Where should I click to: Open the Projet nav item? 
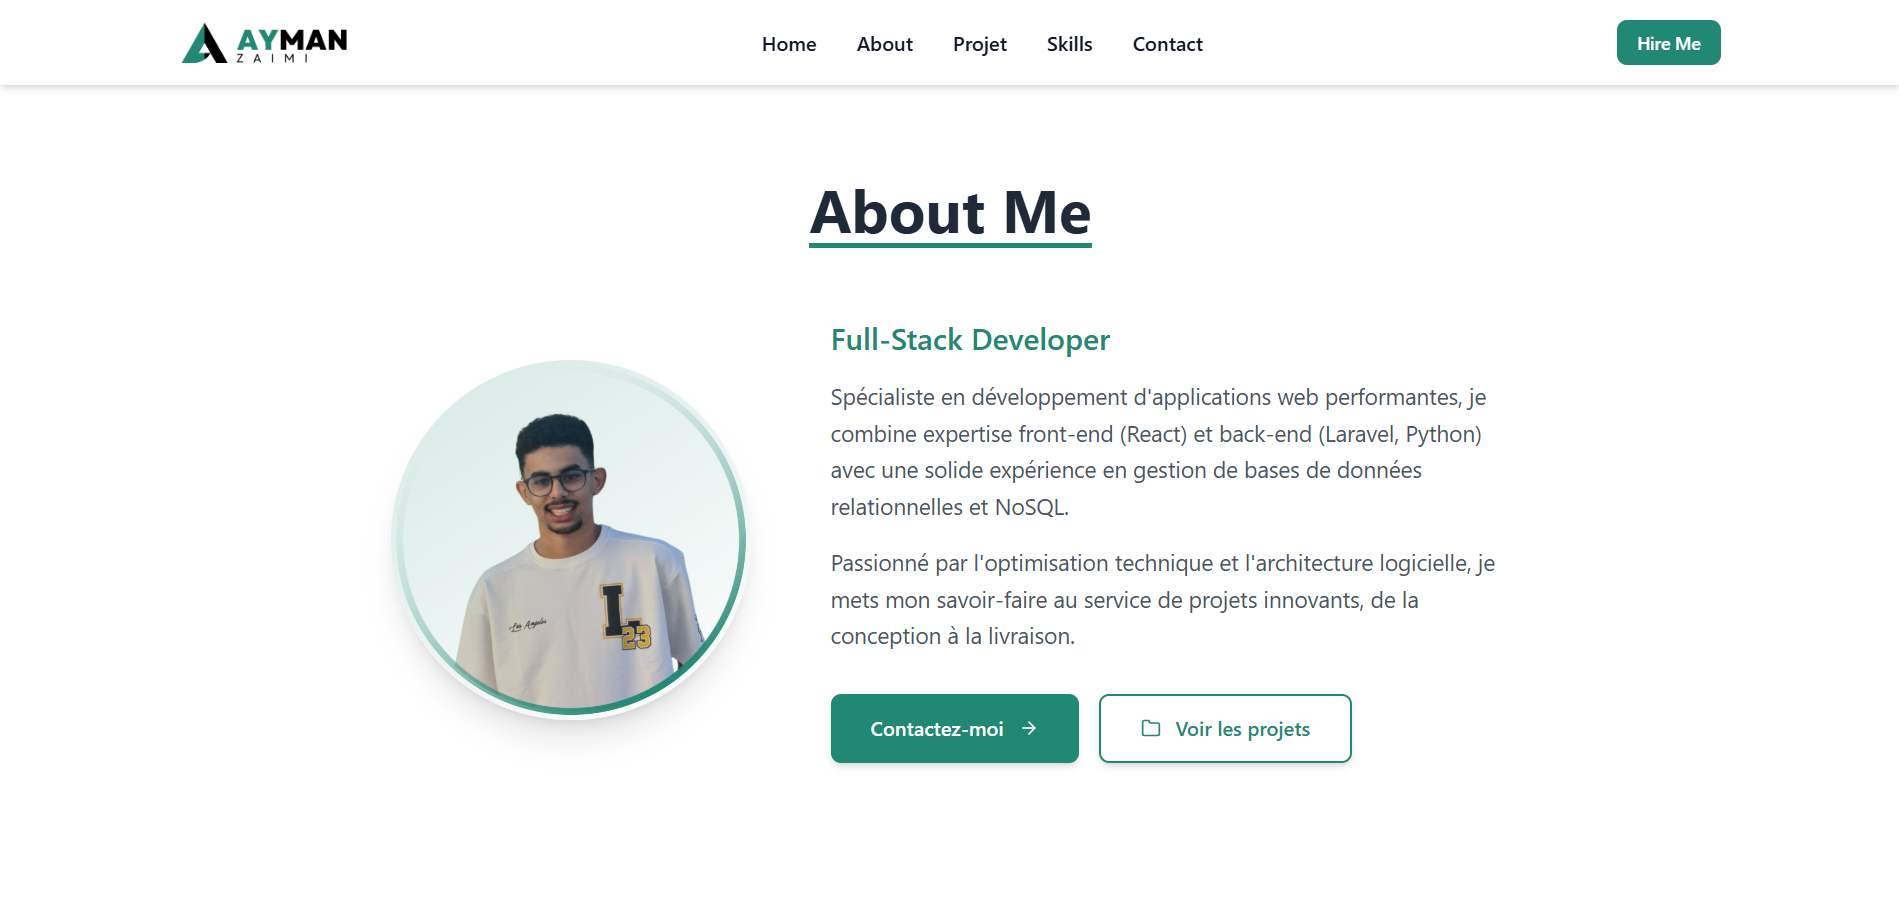point(980,44)
